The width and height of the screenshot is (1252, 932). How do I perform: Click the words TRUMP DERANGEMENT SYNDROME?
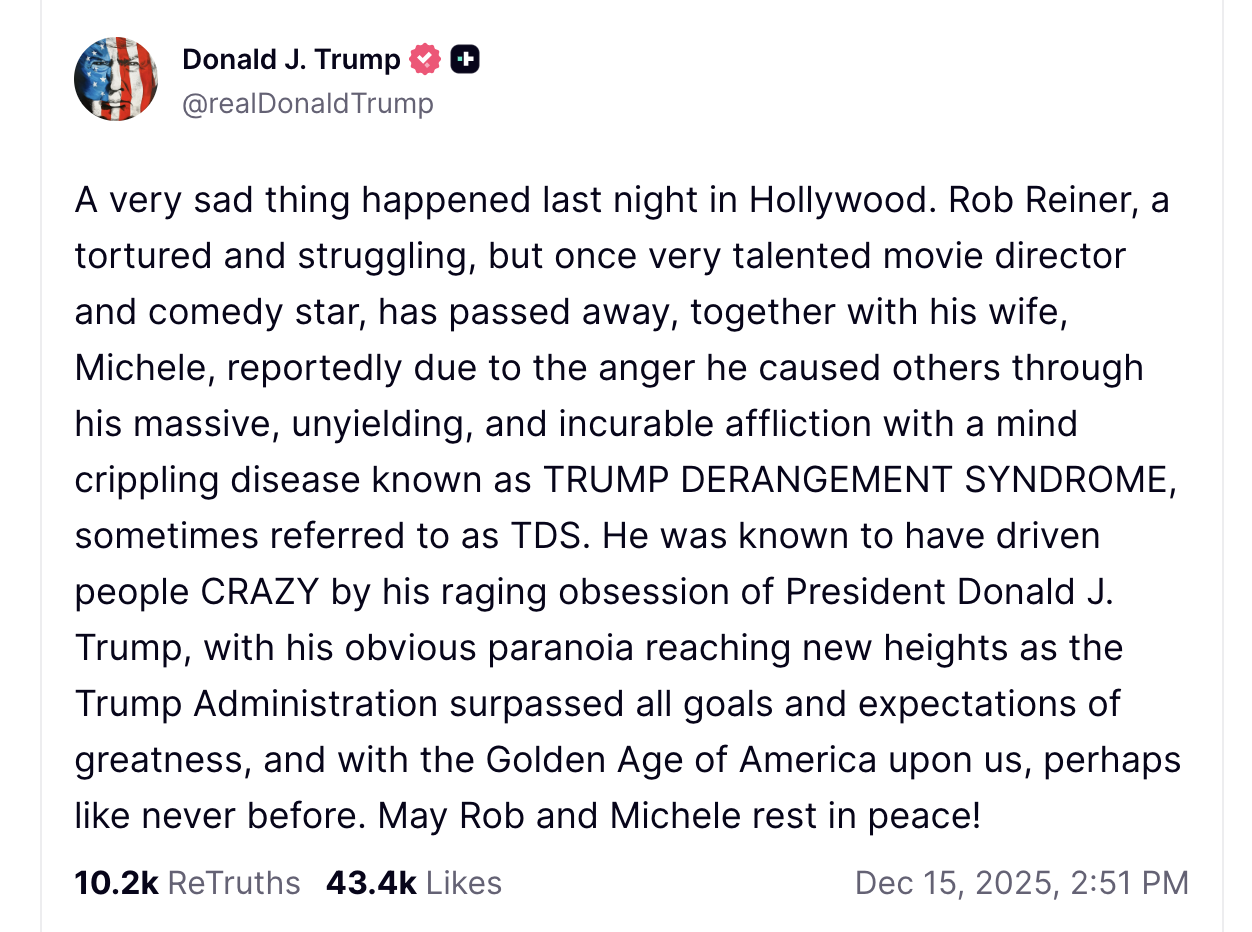855,480
